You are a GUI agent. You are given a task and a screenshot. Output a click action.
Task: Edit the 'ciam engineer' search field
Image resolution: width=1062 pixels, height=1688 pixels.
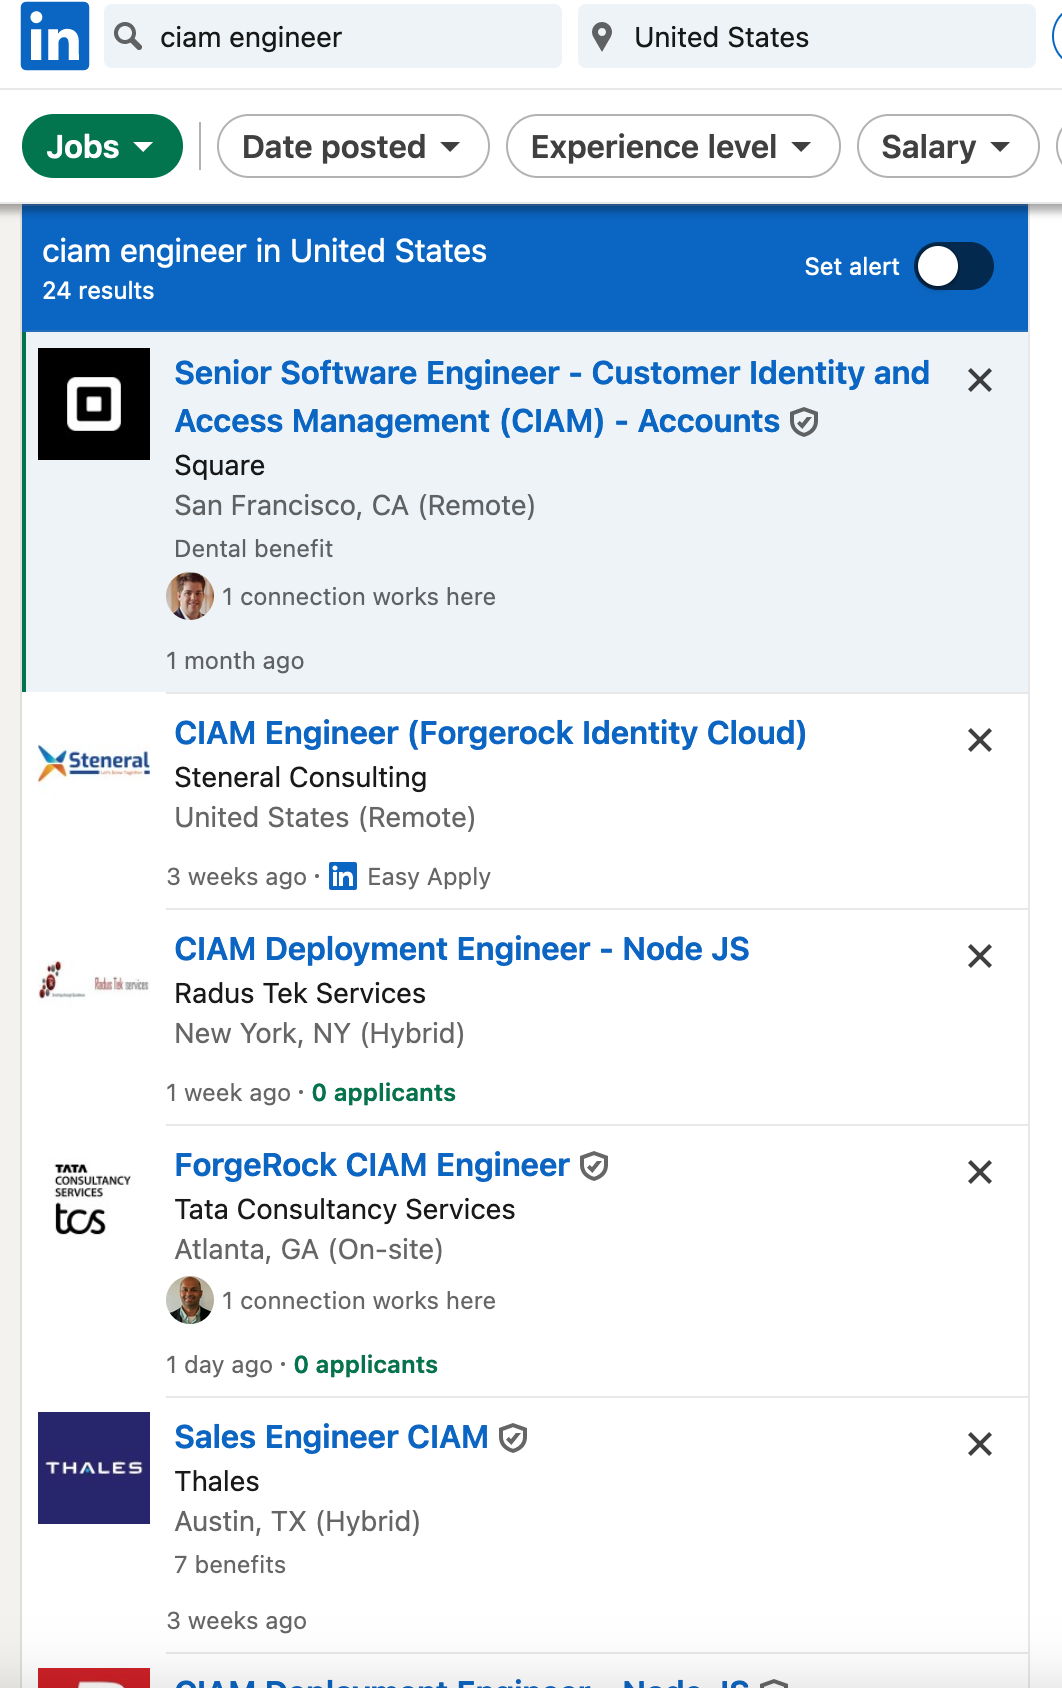point(333,37)
